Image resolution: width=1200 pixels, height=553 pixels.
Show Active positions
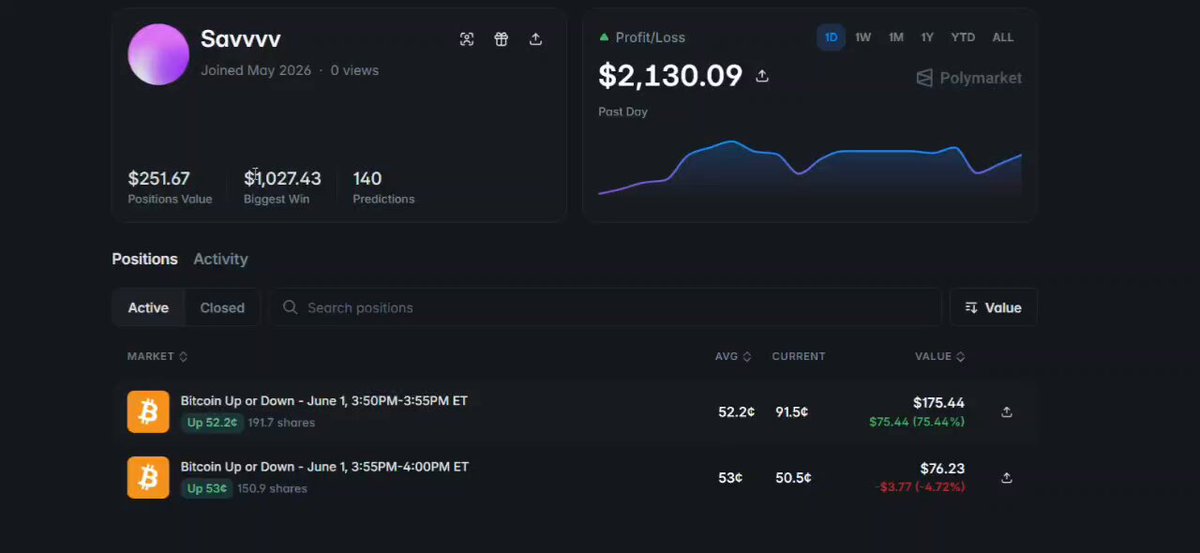coord(148,307)
